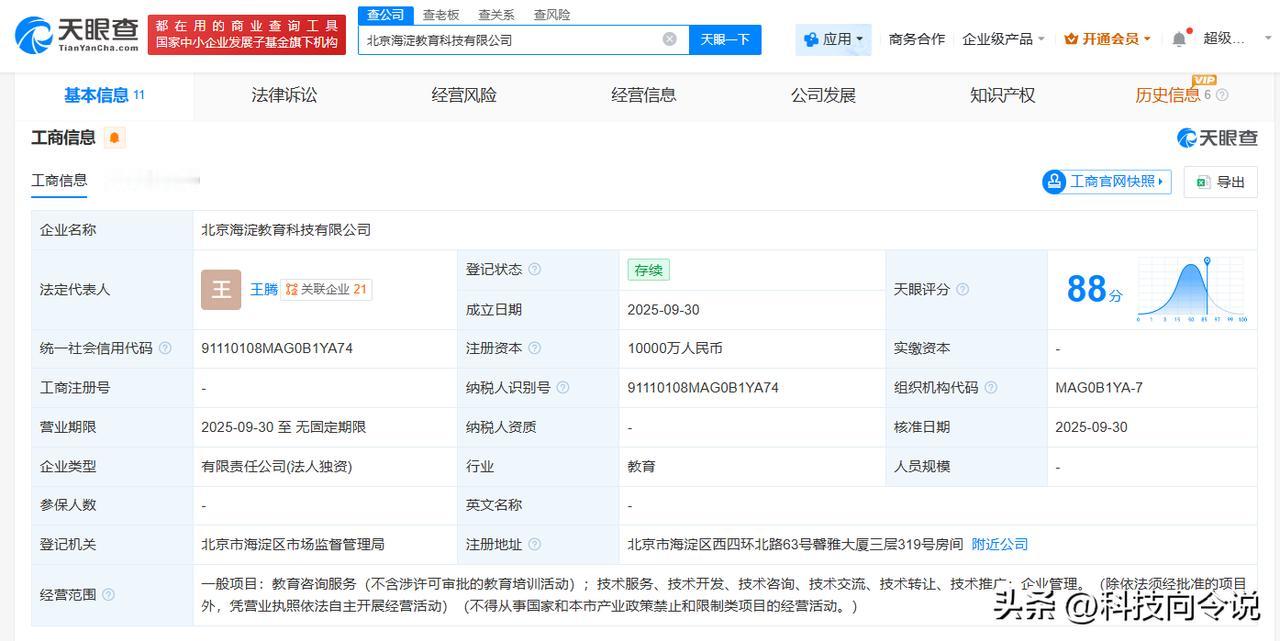The height and width of the screenshot is (641, 1280).
Task: Click the organization code MAG0B1YA-7
Action: 1099,387
